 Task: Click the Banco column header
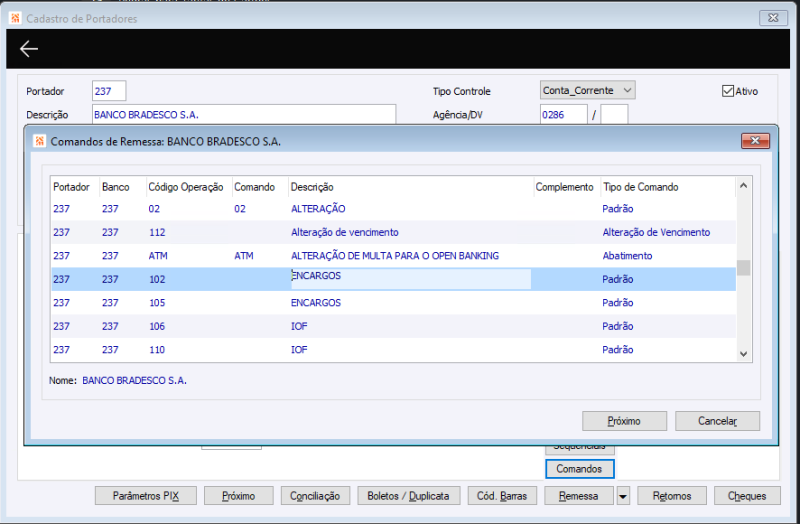tap(115, 187)
